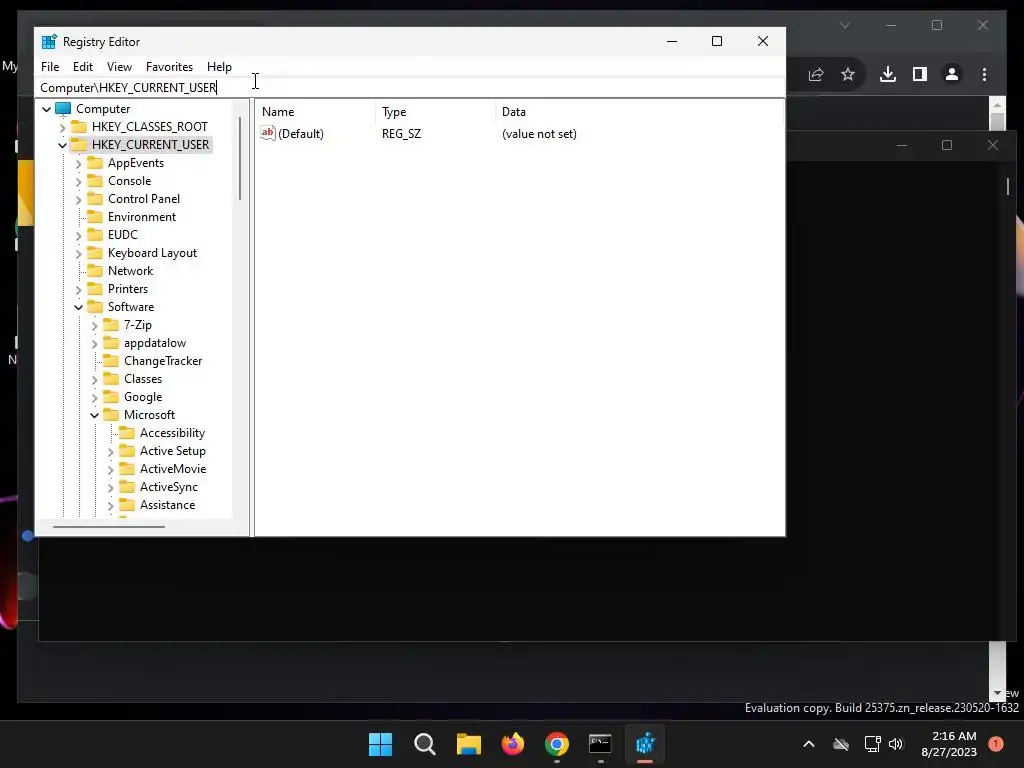Select the HKEY_CURRENT_USER tree item
The image size is (1024, 768).
[150, 144]
